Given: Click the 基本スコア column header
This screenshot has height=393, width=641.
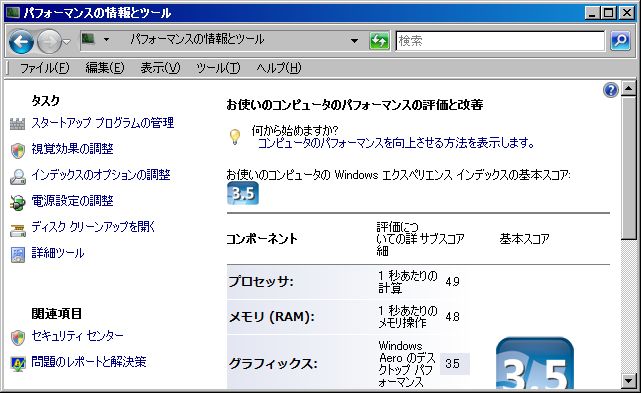Looking at the screenshot, I should [524, 238].
